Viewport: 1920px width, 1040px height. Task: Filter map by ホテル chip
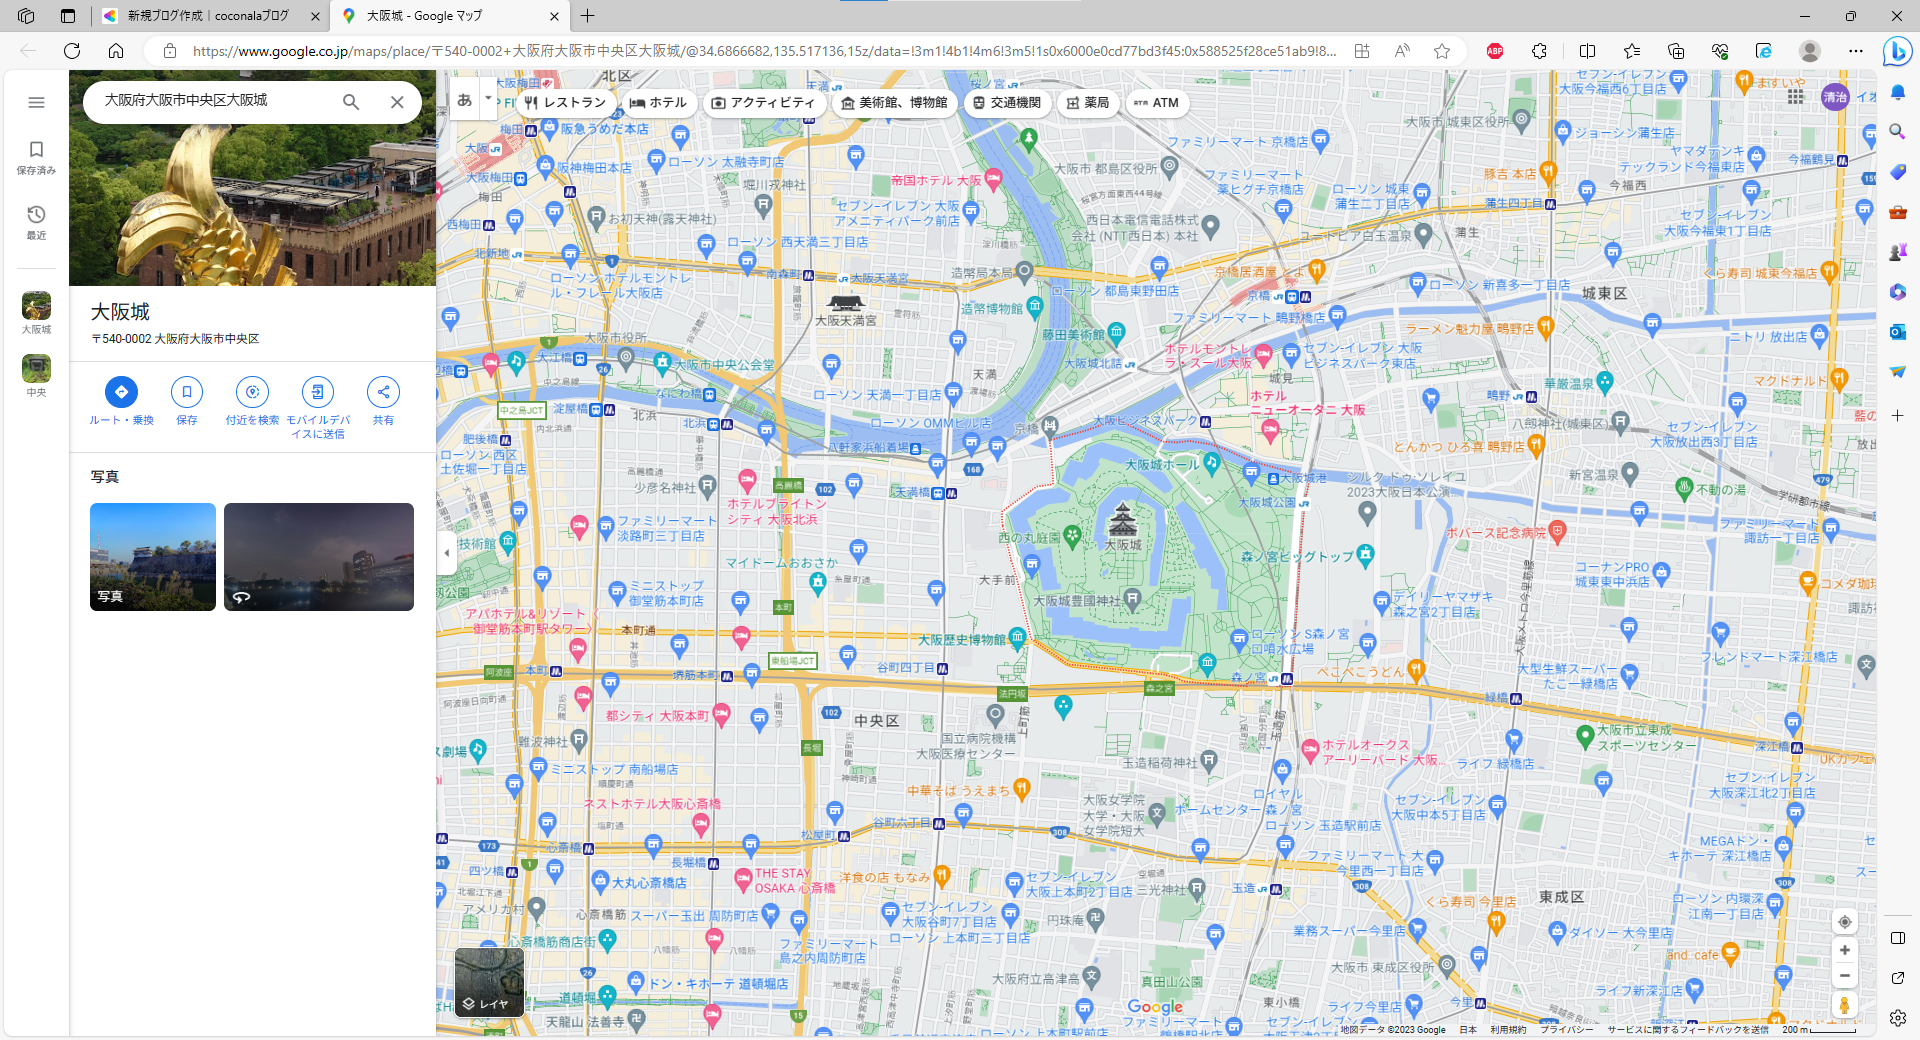pos(658,102)
